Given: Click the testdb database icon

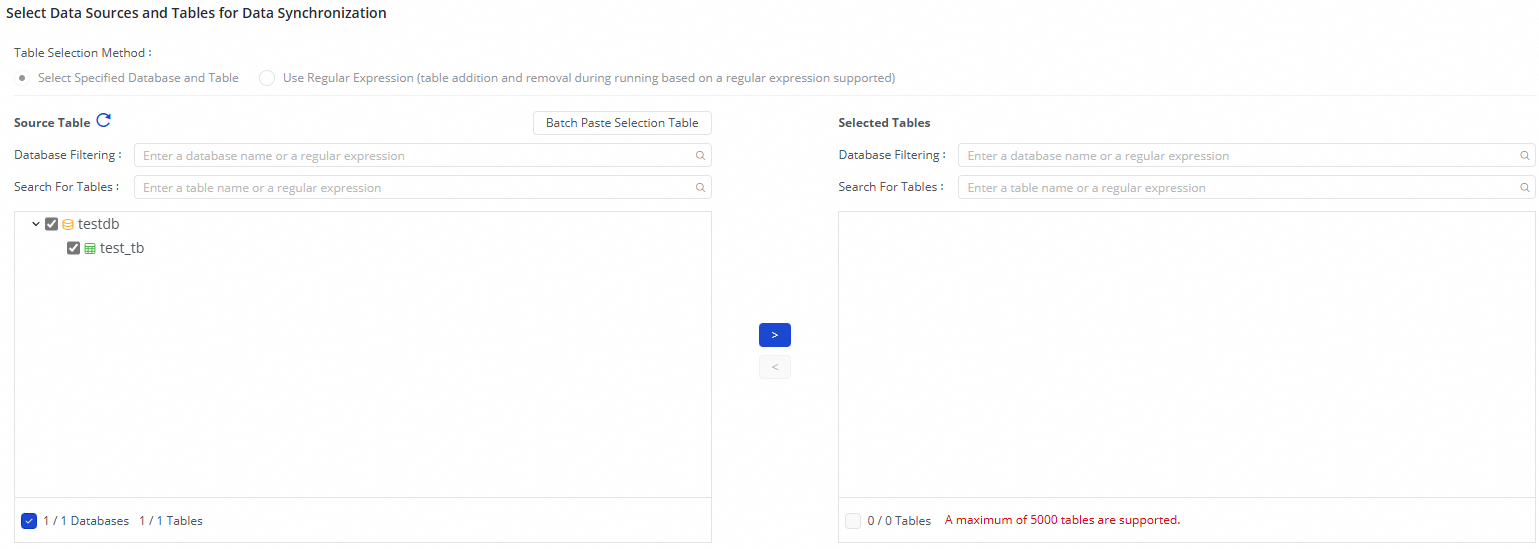Looking at the screenshot, I should pos(68,225).
